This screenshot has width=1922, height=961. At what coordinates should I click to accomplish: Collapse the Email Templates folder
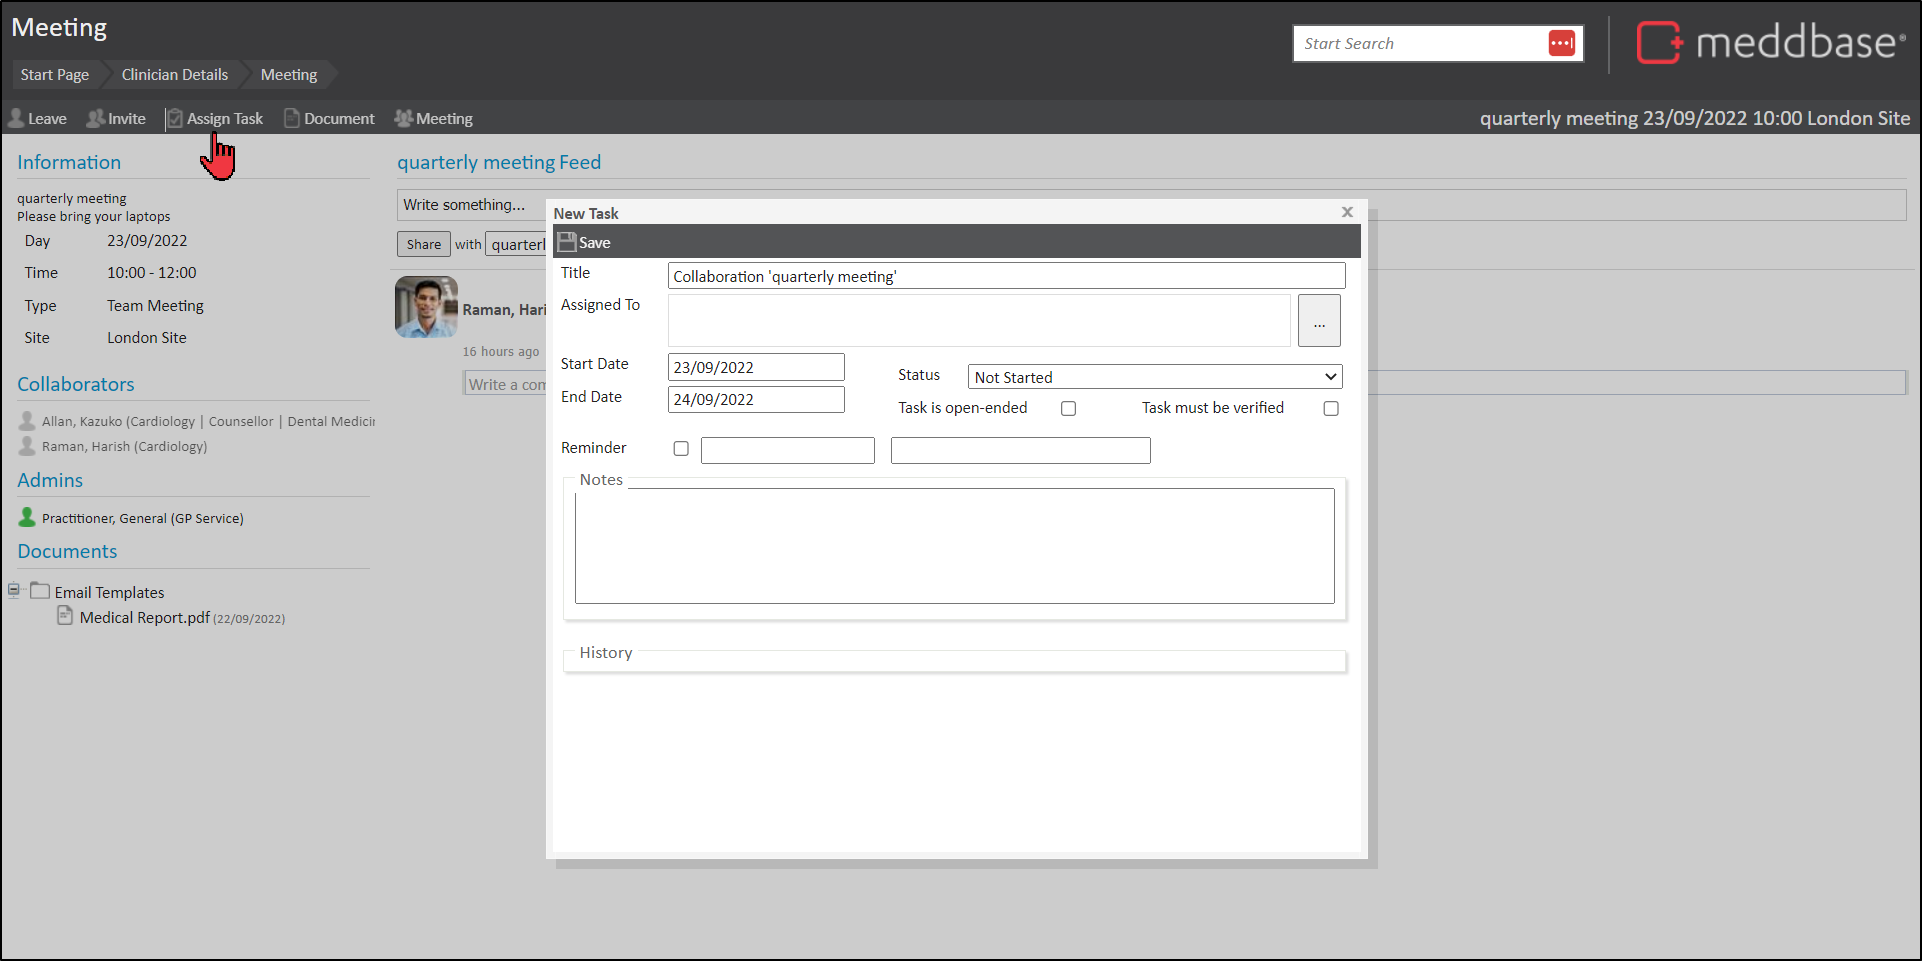coord(14,590)
